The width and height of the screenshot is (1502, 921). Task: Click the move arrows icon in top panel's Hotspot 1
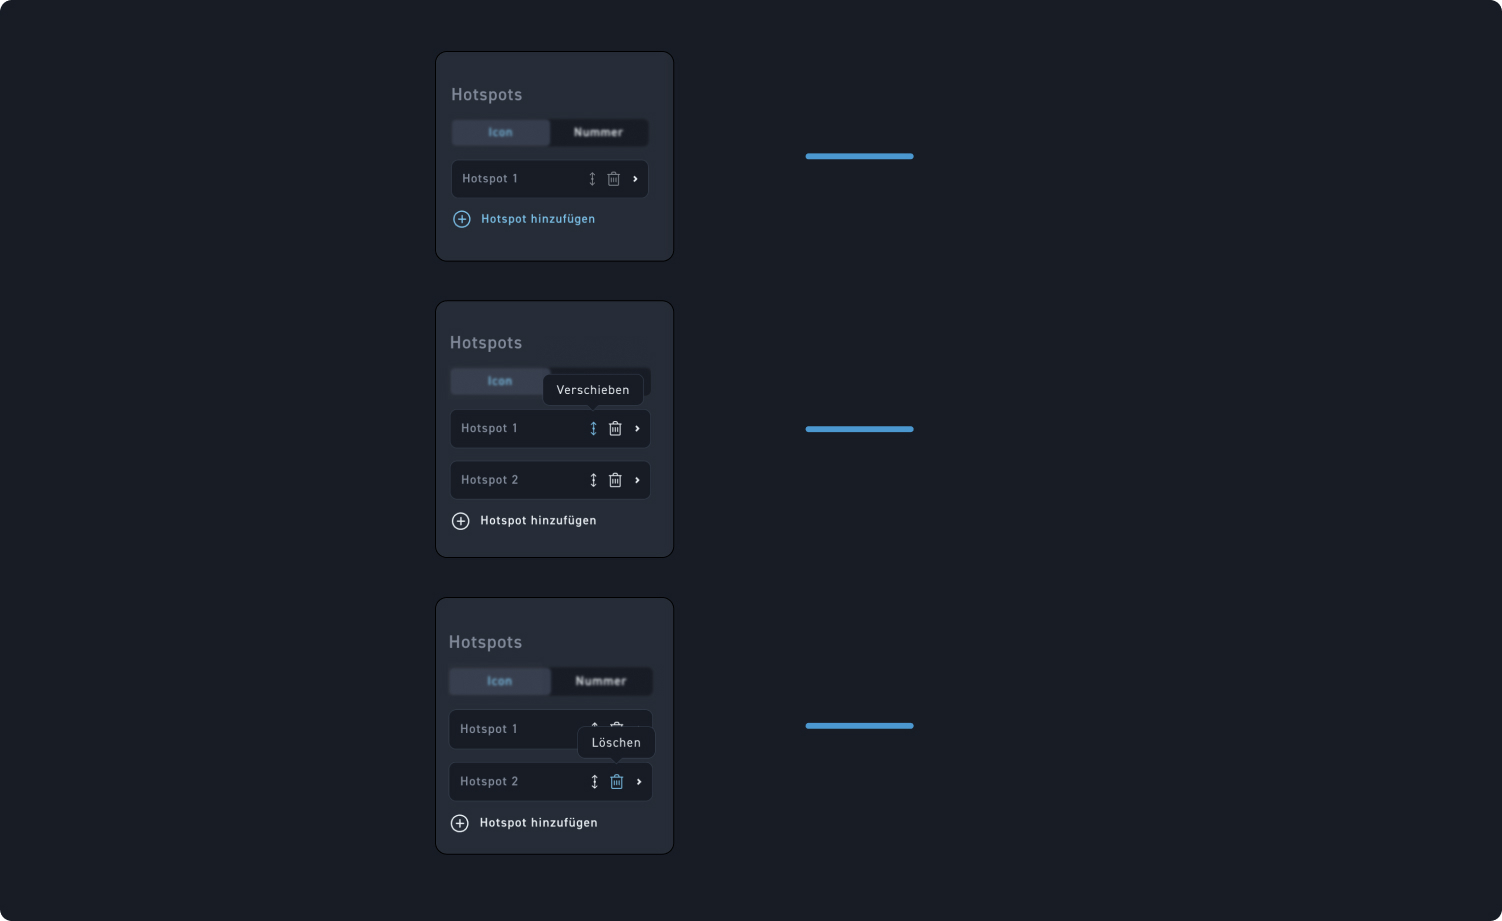point(592,179)
